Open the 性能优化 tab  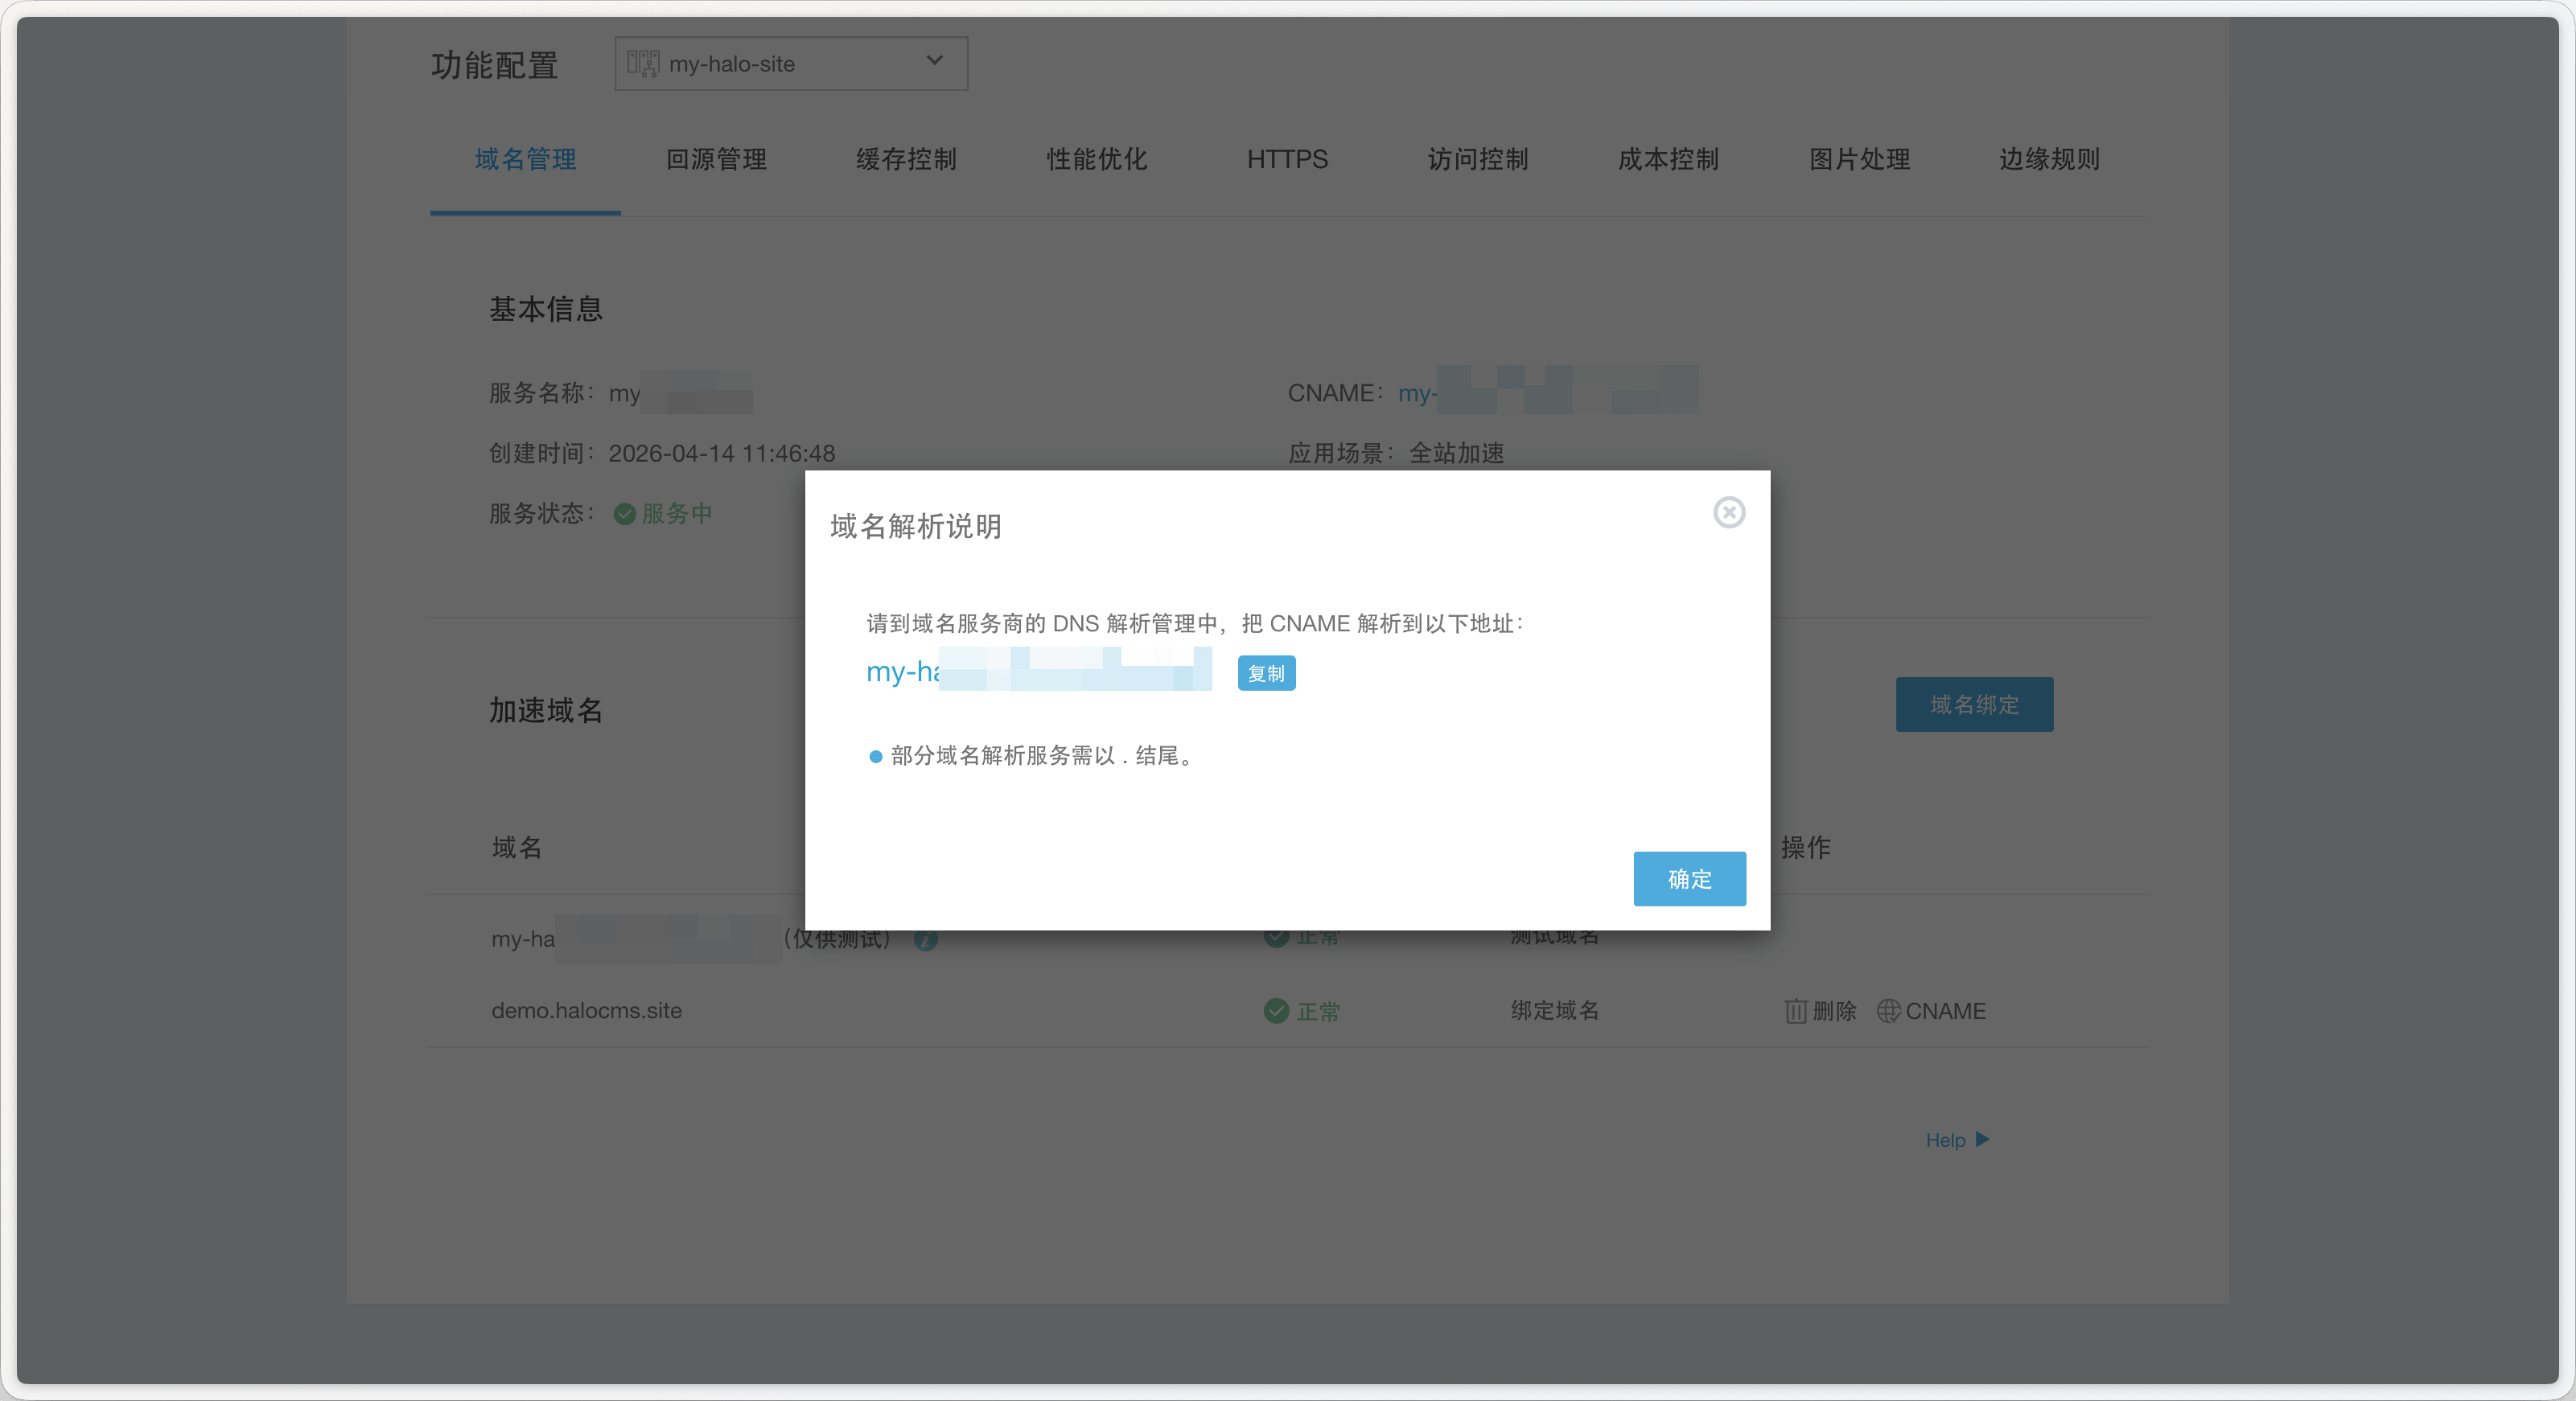point(1097,159)
